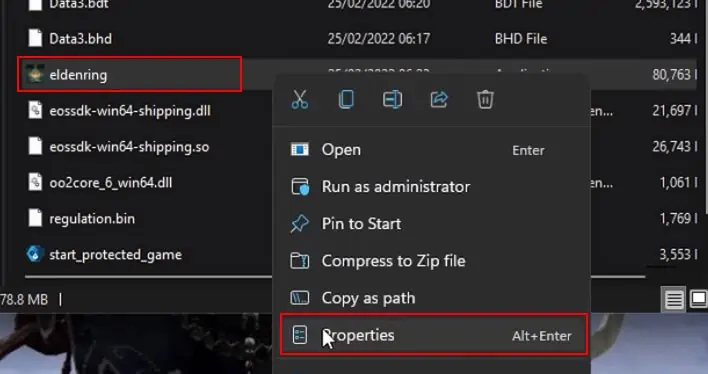The height and width of the screenshot is (374, 708).
Task: Click the 78.8 MB status bar text
Action: [24, 299]
